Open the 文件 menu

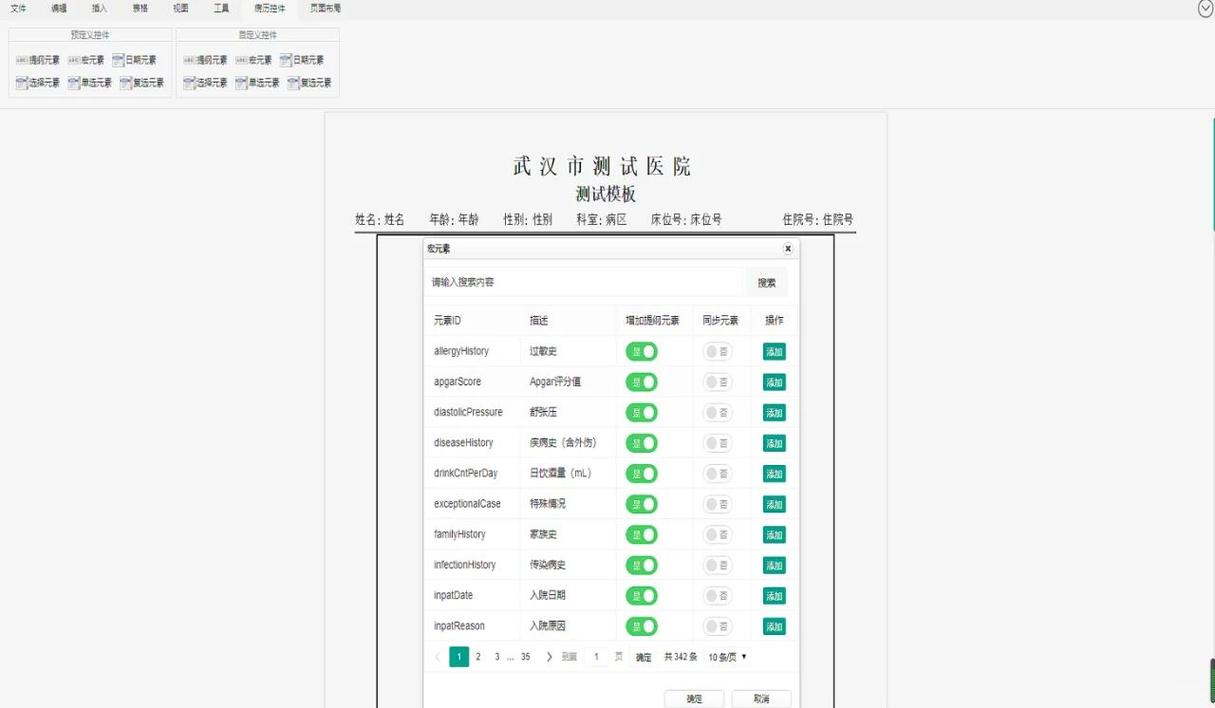(18, 8)
